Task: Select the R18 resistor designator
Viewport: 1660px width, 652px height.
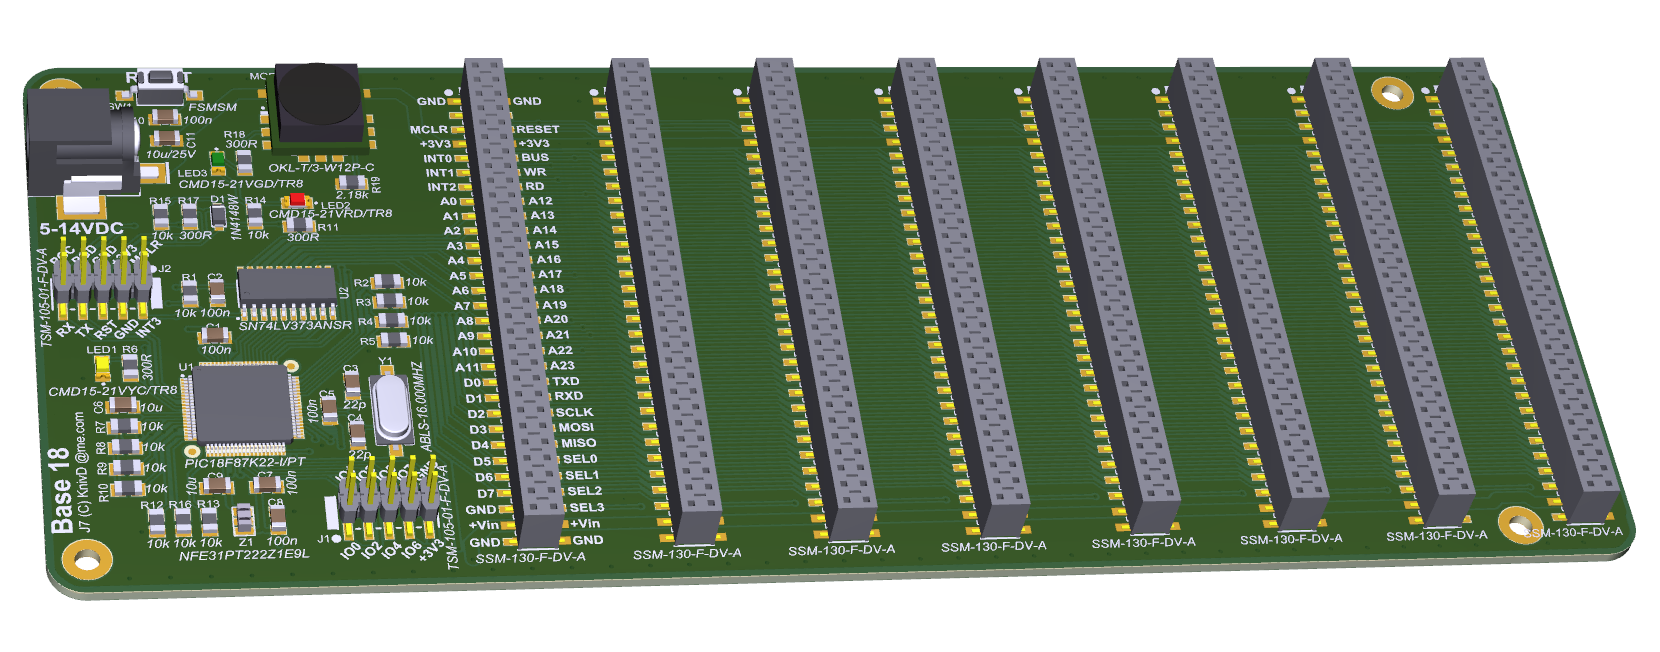Action: pyautogui.click(x=234, y=134)
